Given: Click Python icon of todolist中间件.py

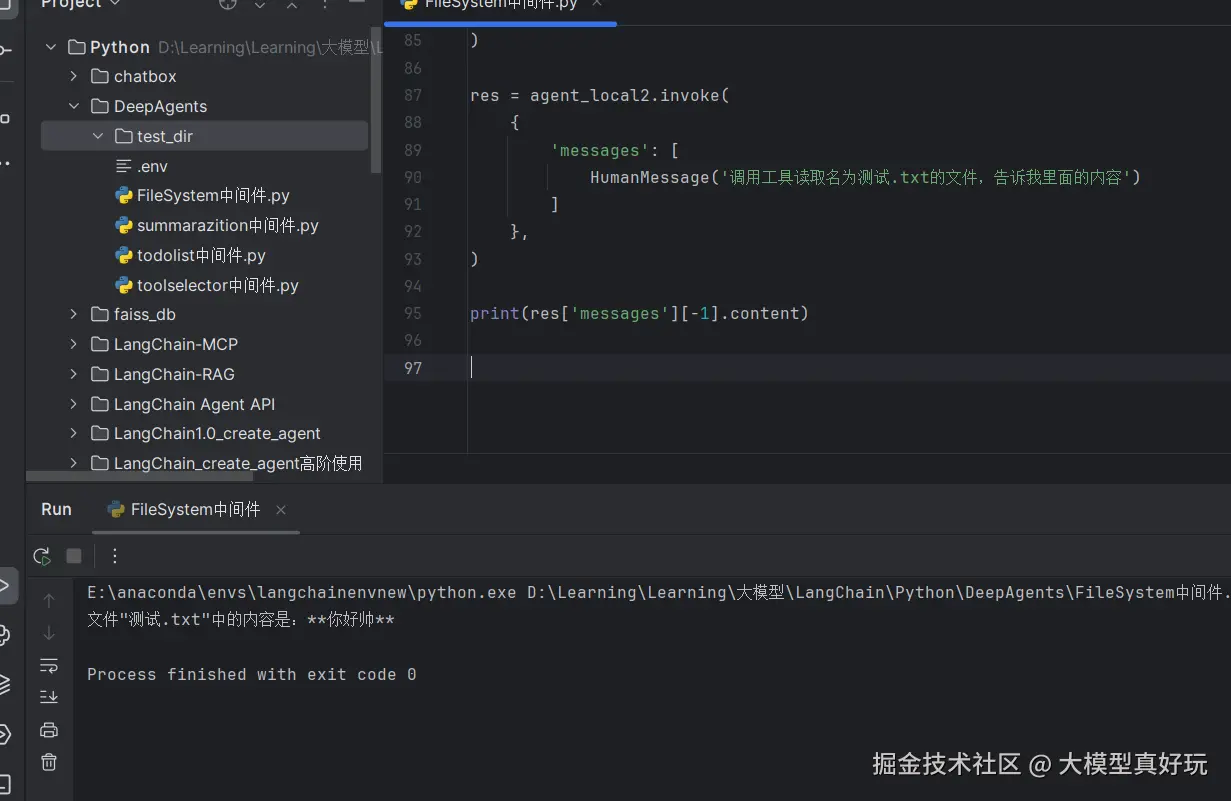Looking at the screenshot, I should coord(124,256).
